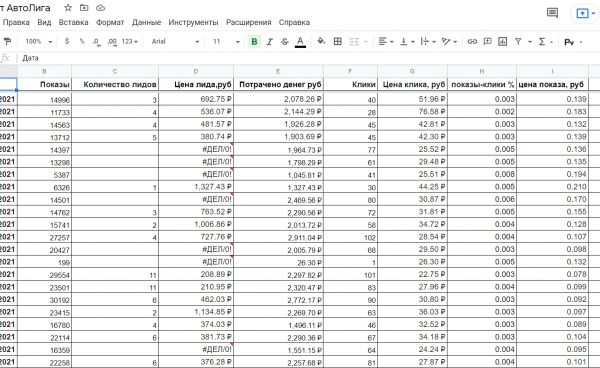The height and width of the screenshot is (368, 600).
Task: Select column H header
Action: [x=482, y=71]
